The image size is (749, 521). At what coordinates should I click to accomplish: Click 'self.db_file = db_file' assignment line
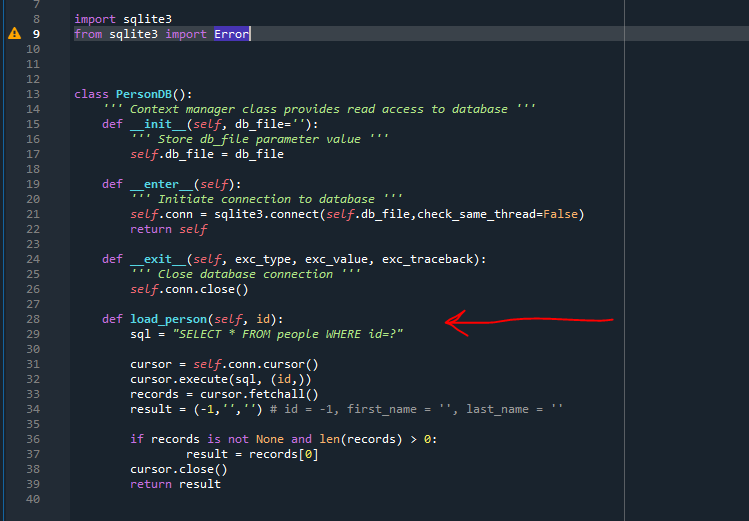click(x=207, y=154)
